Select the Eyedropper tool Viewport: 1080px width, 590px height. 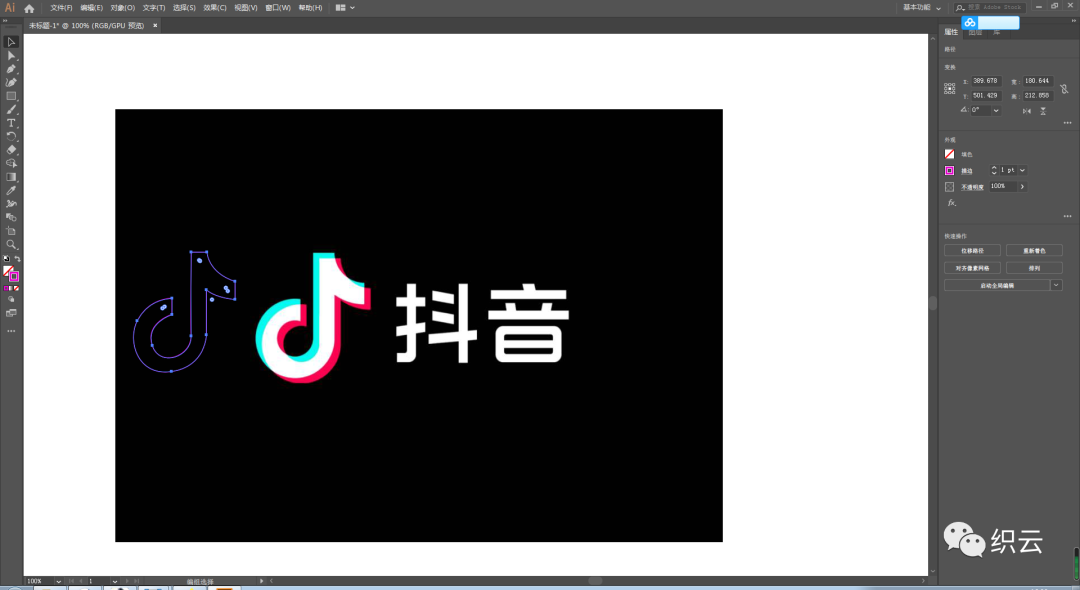coord(11,191)
